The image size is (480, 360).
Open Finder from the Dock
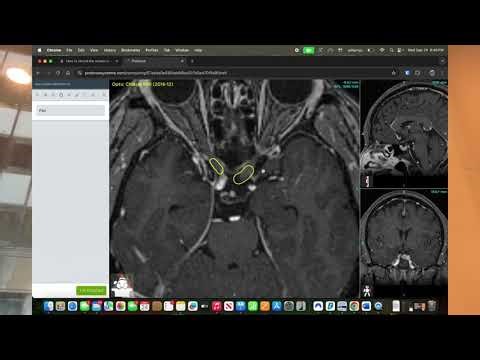[49, 306]
